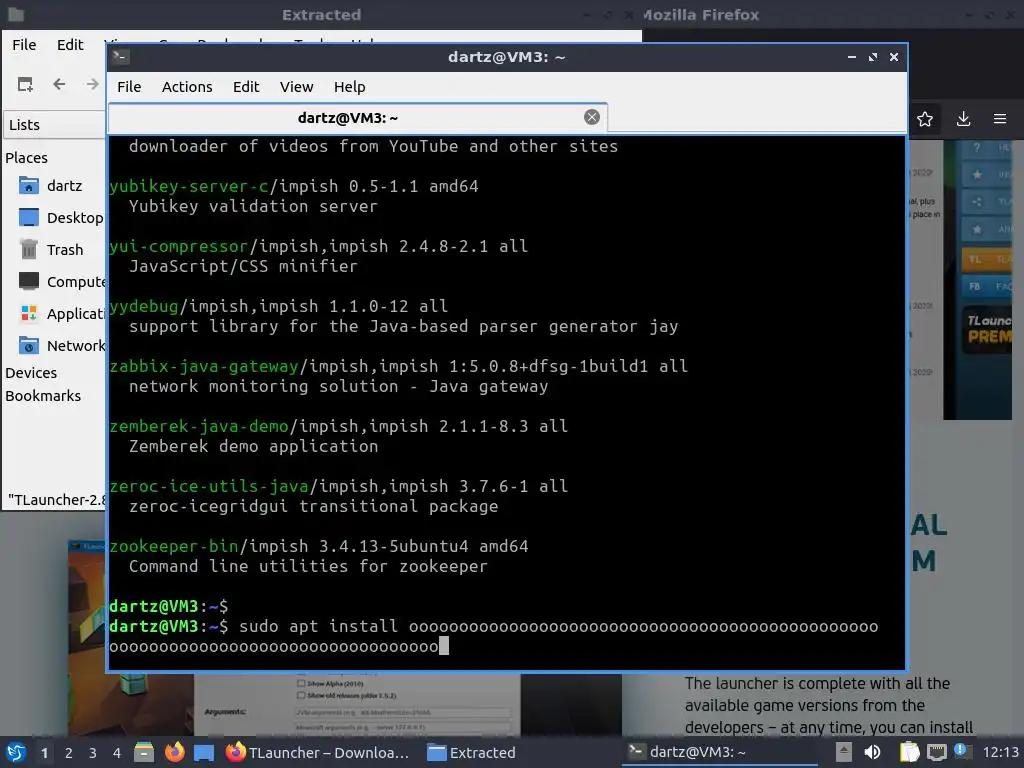Click the removable media eject tray icon
Viewport: 1024px width, 768px height.
click(x=844, y=752)
